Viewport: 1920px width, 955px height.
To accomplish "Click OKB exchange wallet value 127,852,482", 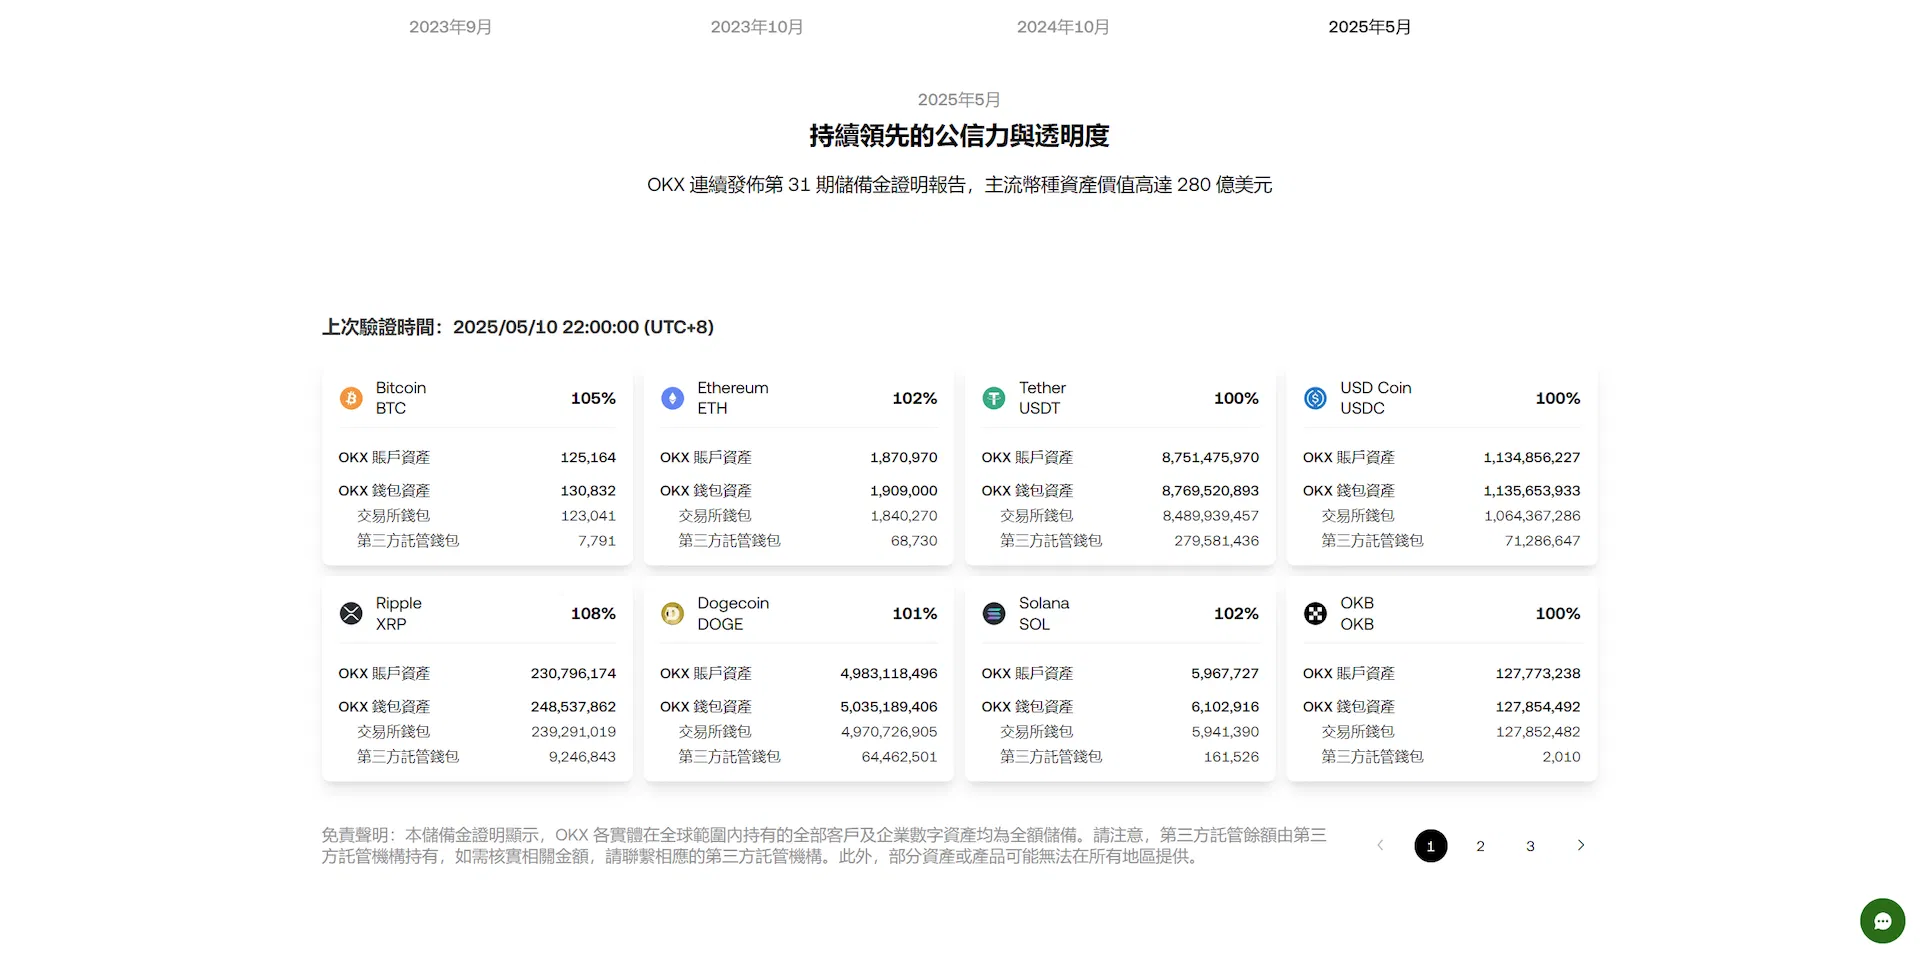I will [x=1538, y=731].
